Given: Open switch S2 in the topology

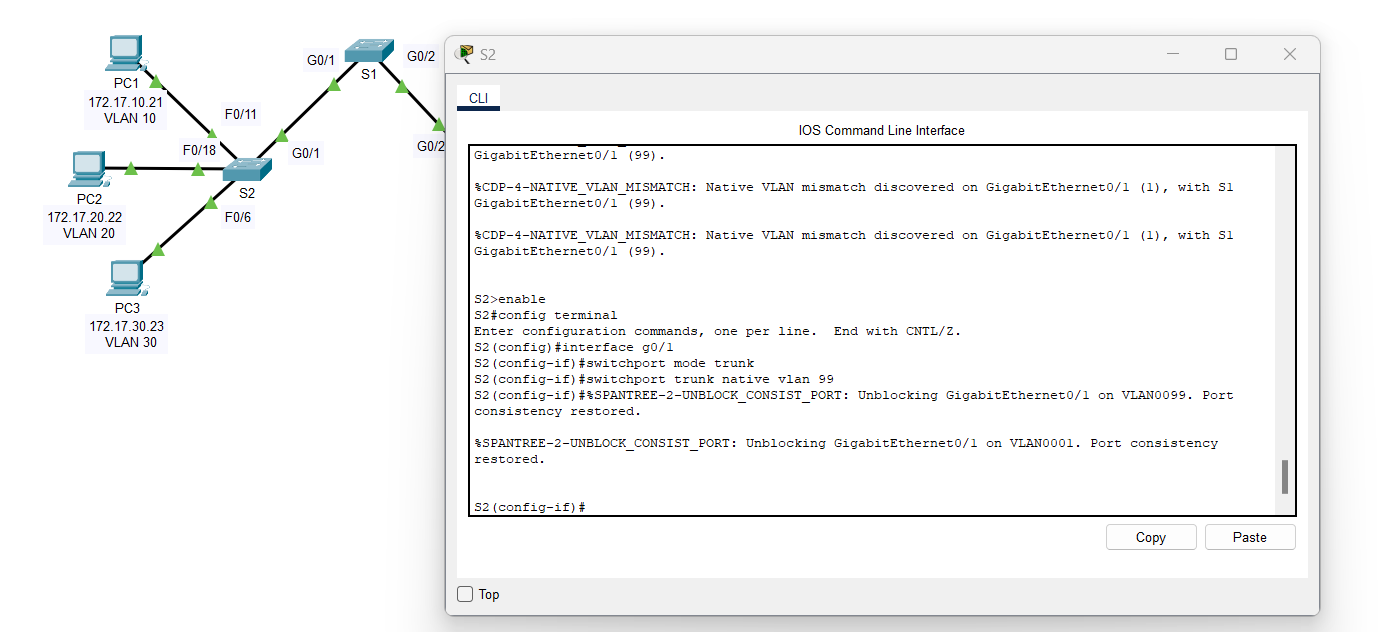Looking at the screenshot, I should coord(246,168).
